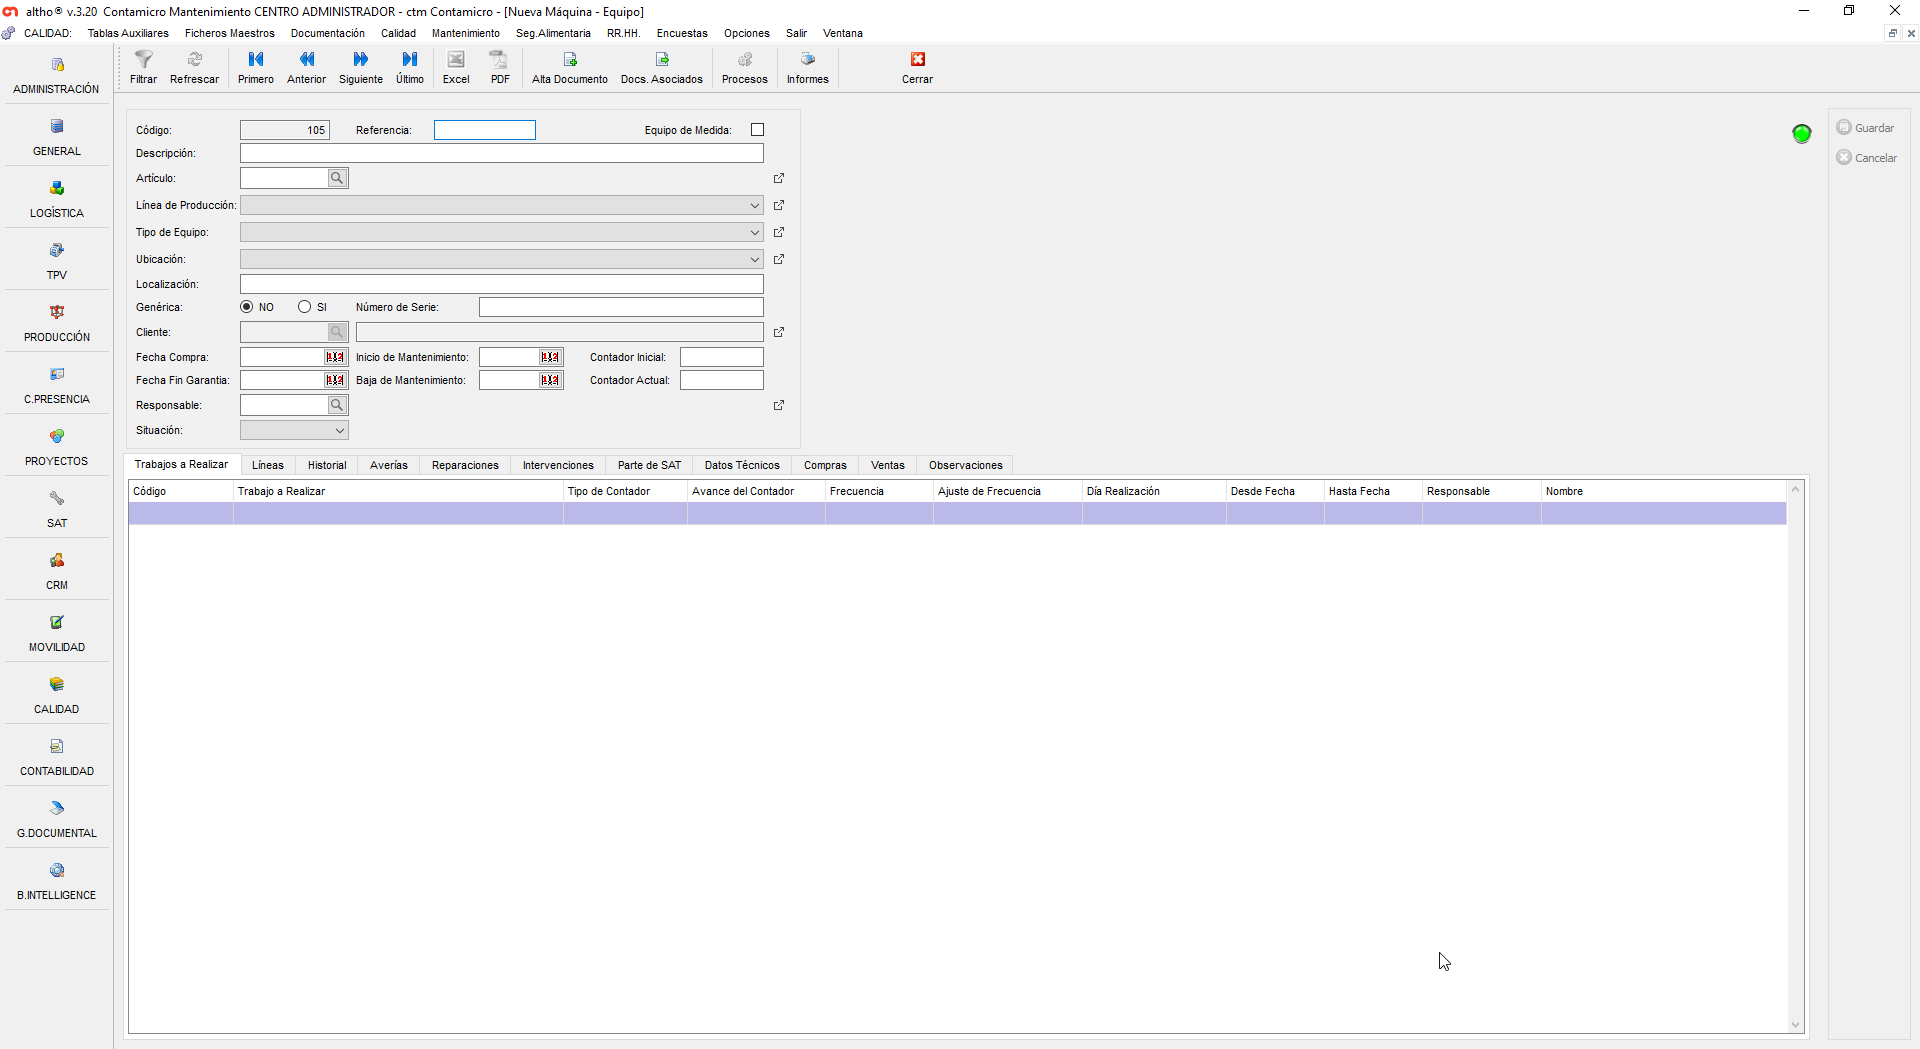Viewport: 1920px width, 1049px height.
Task: Select the NO radio for Genérica
Action: (247, 307)
